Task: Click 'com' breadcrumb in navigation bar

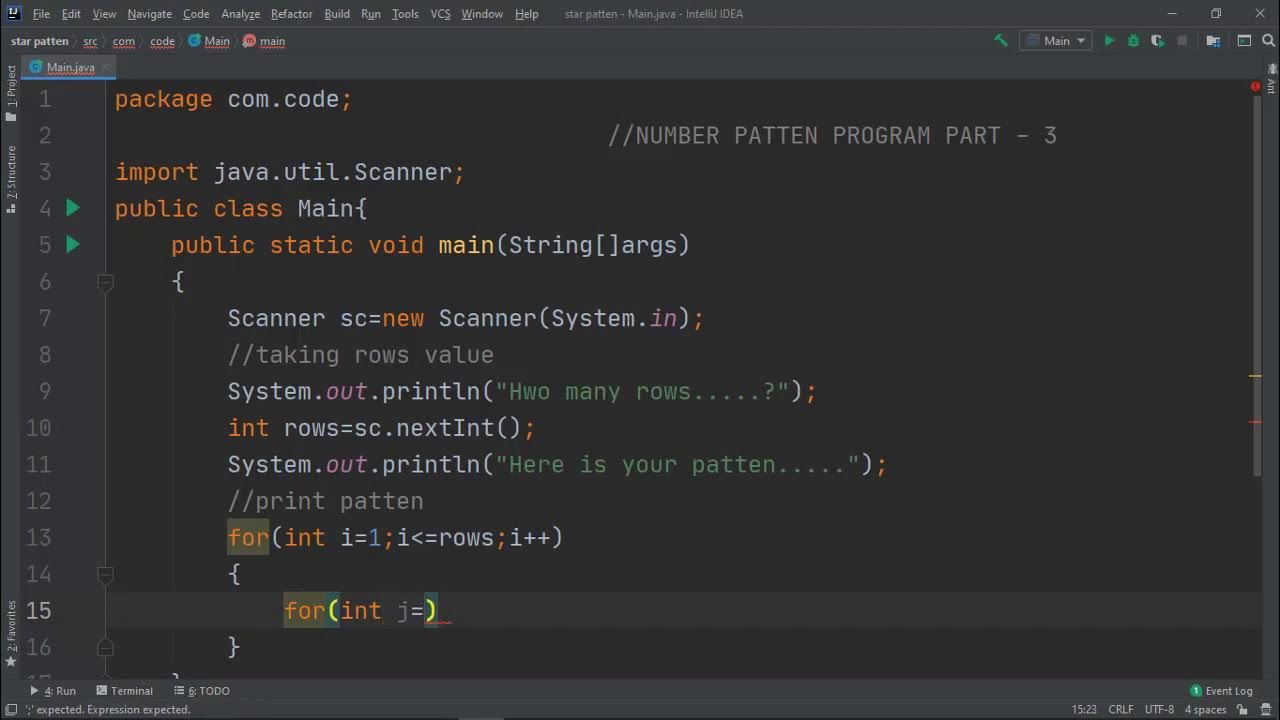Action: 124,41
